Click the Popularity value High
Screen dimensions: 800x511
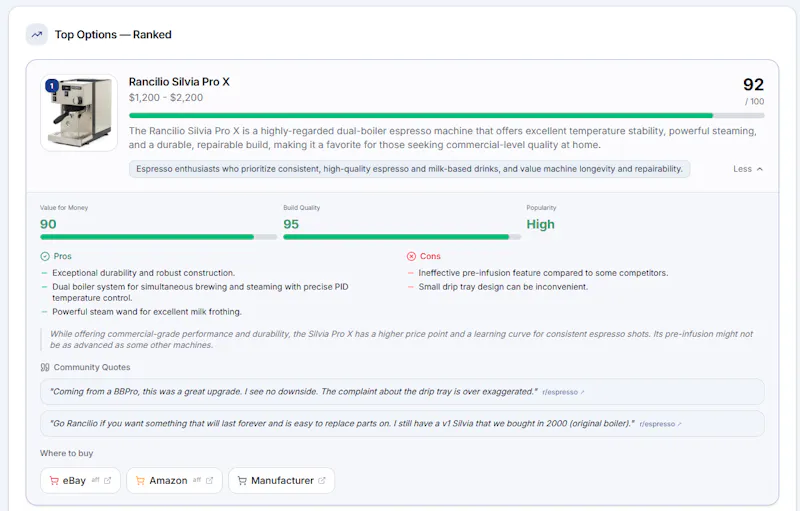pos(540,224)
